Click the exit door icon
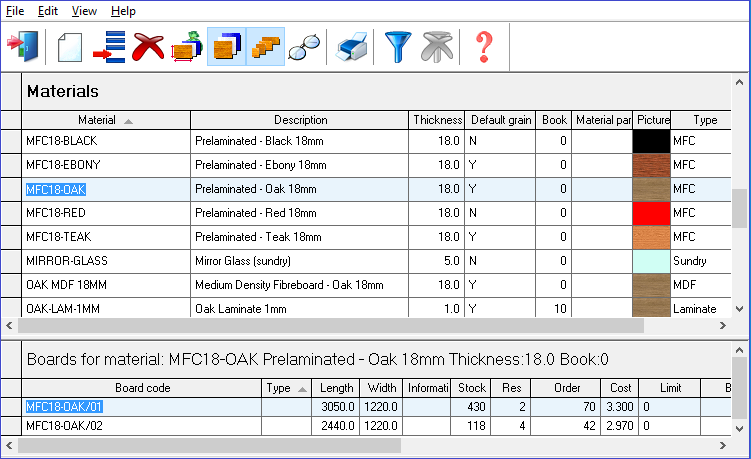 pyautogui.click(x=21, y=46)
